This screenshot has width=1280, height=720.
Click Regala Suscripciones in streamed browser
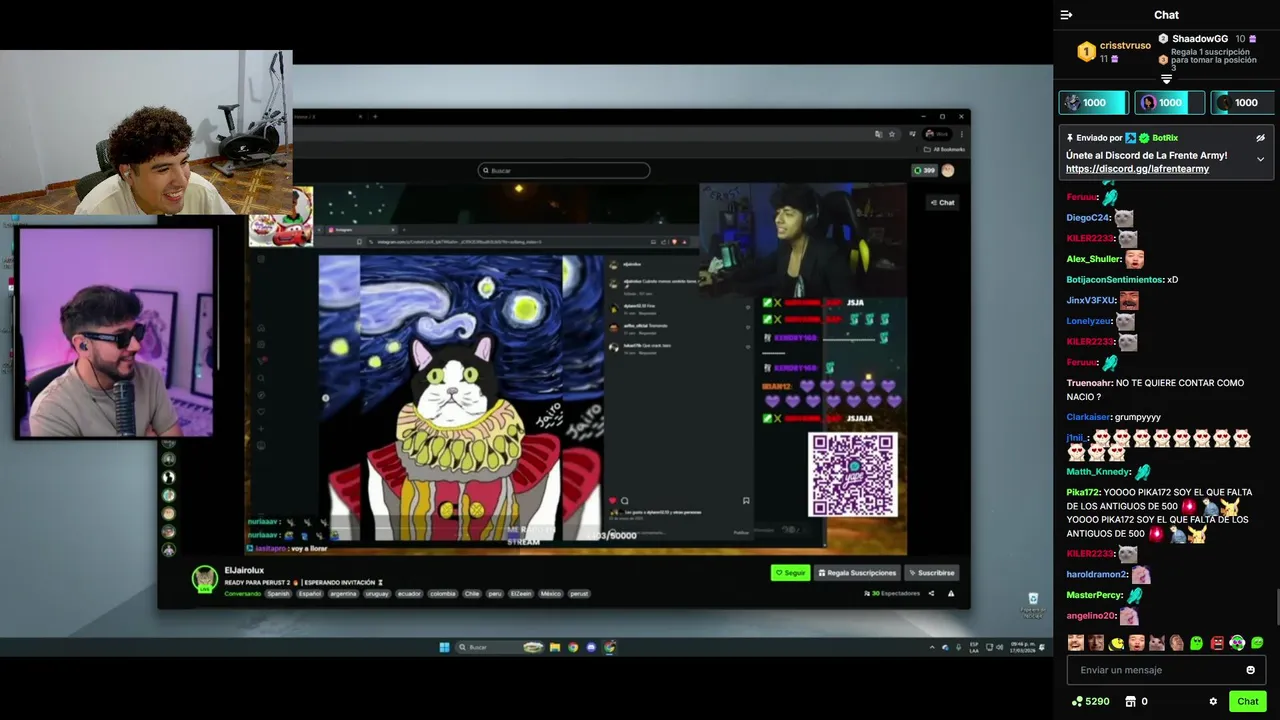click(857, 573)
